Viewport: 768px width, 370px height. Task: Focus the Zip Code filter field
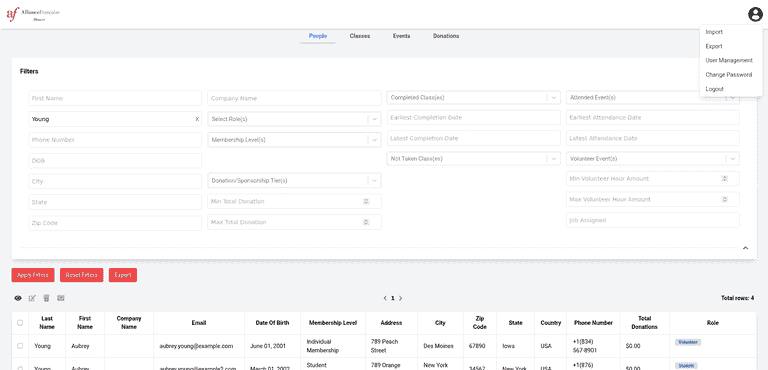(x=115, y=223)
